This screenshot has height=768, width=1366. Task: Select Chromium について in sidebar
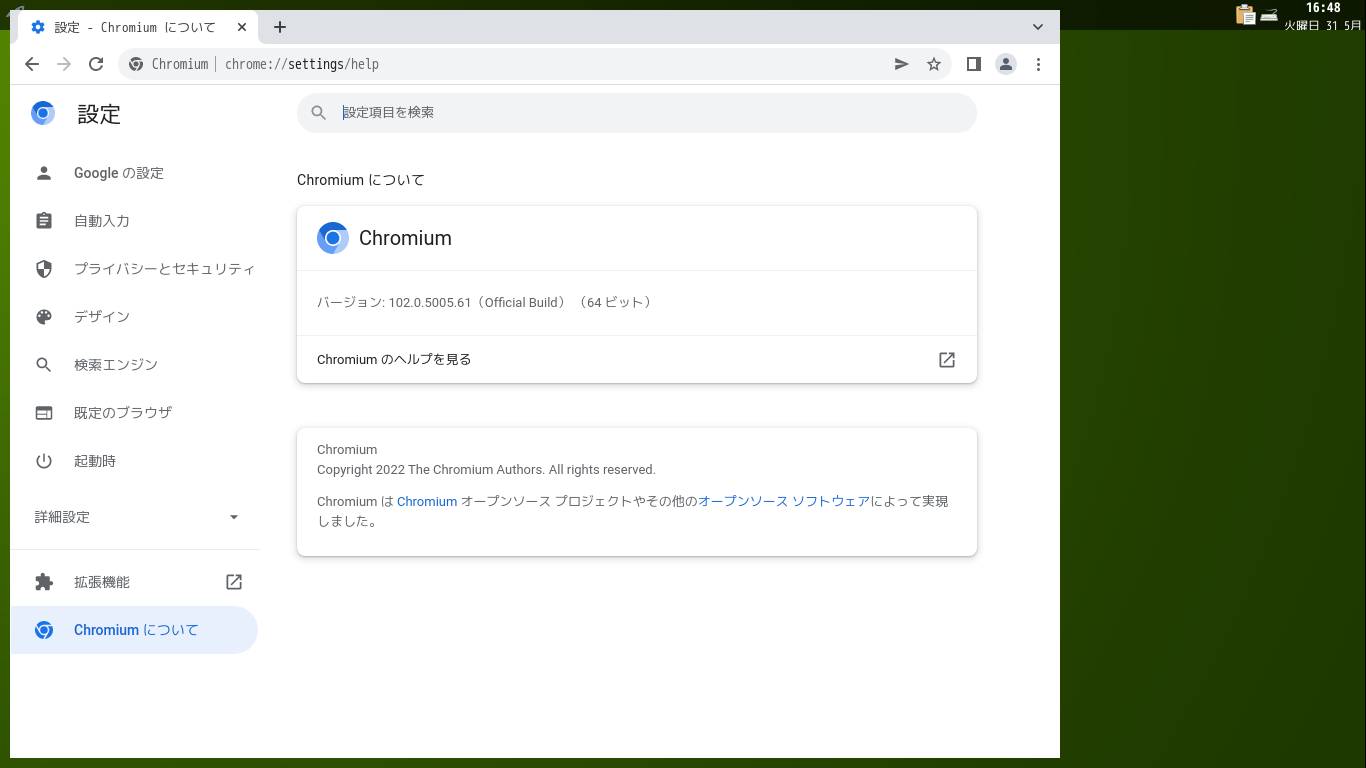pos(134,630)
